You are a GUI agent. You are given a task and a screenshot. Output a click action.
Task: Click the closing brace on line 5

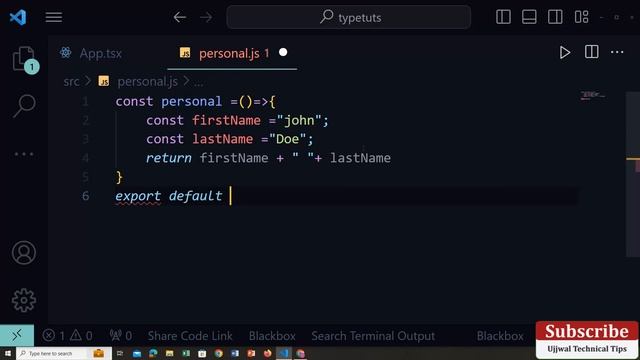click(x=119, y=177)
